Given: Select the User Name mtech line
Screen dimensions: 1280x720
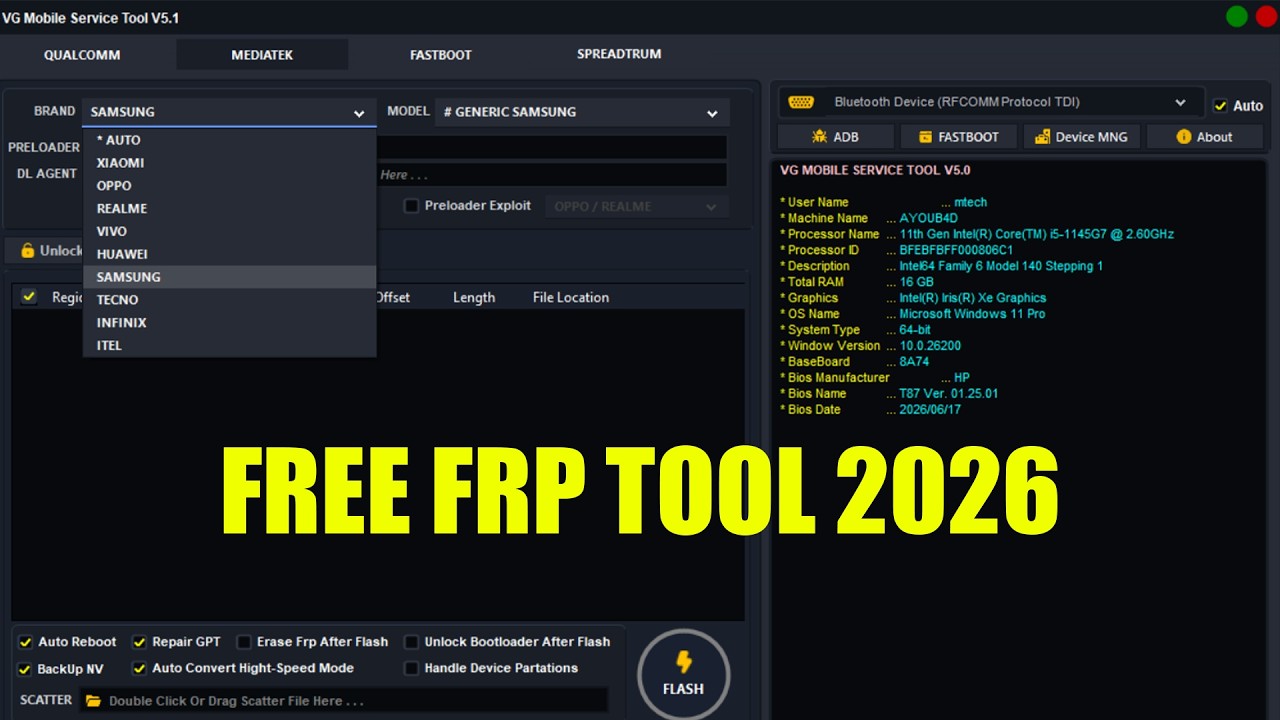Looking at the screenshot, I should pyautogui.click(x=884, y=202).
